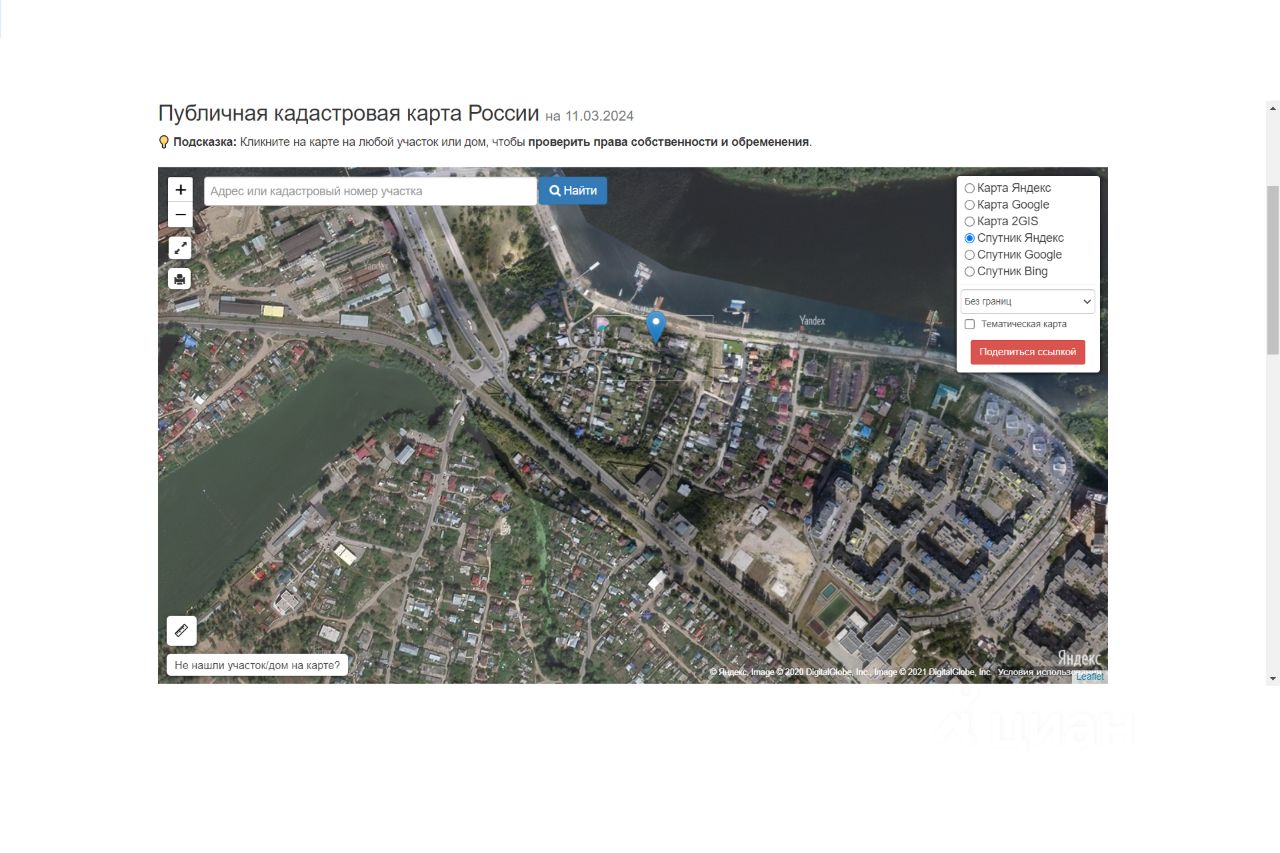
Task: Click Не нашли участок/дом на карте?
Action: click(257, 665)
